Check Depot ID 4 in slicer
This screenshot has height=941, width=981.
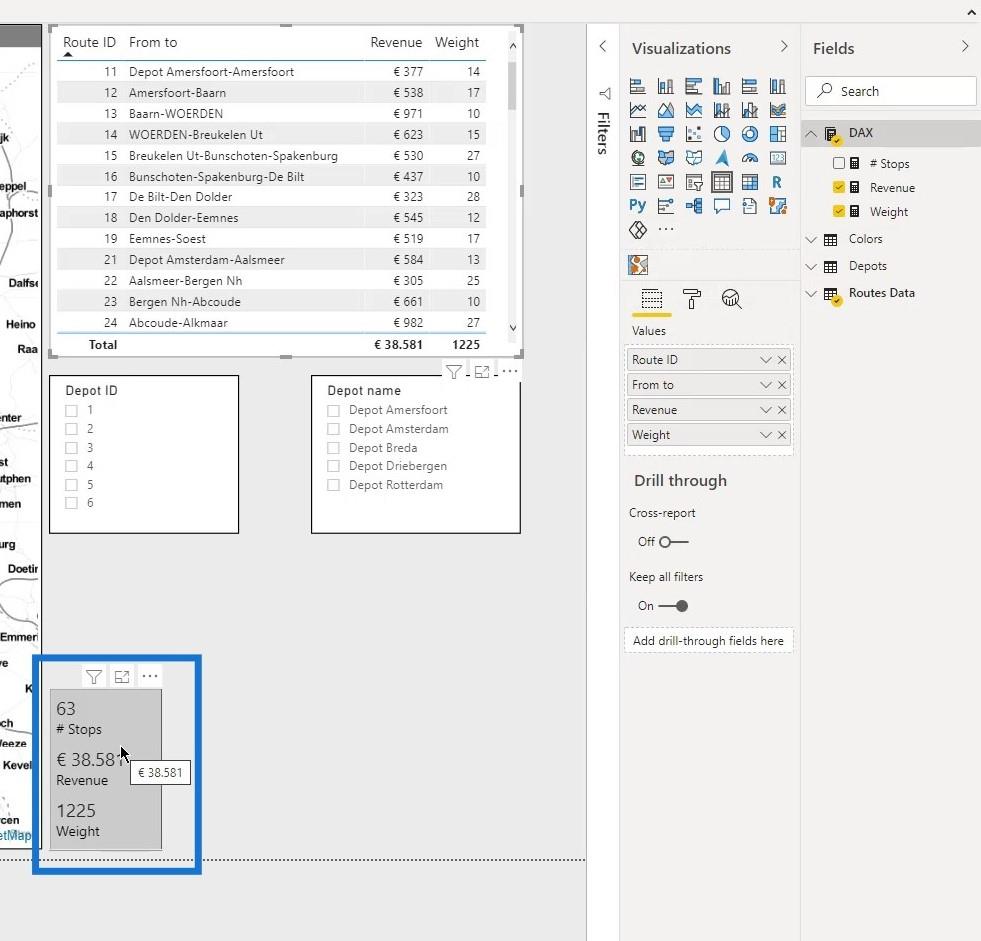coord(71,466)
